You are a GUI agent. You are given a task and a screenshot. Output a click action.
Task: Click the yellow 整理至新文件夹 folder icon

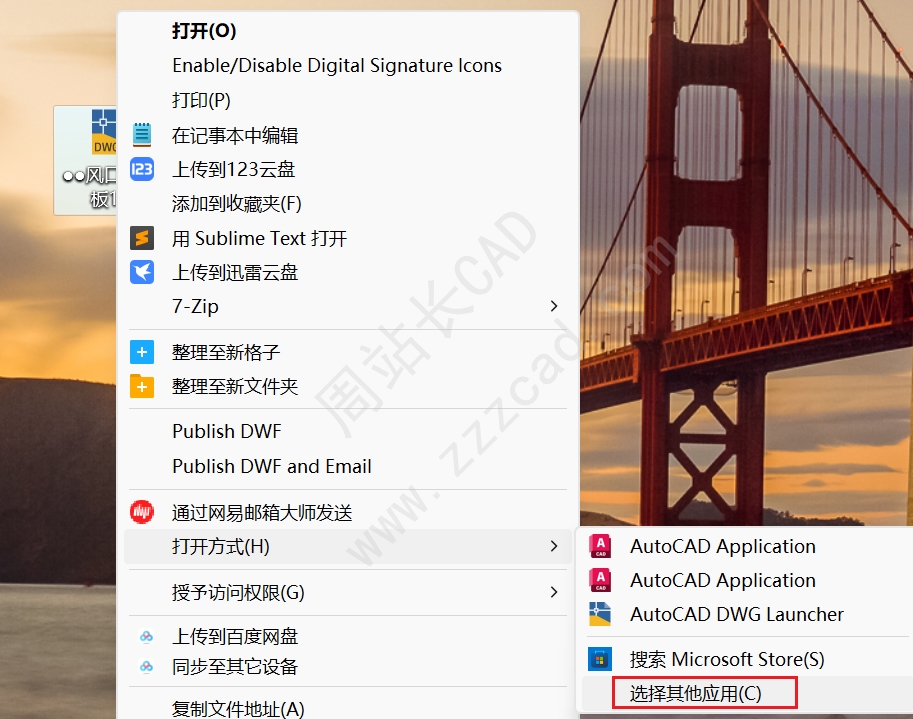142,386
